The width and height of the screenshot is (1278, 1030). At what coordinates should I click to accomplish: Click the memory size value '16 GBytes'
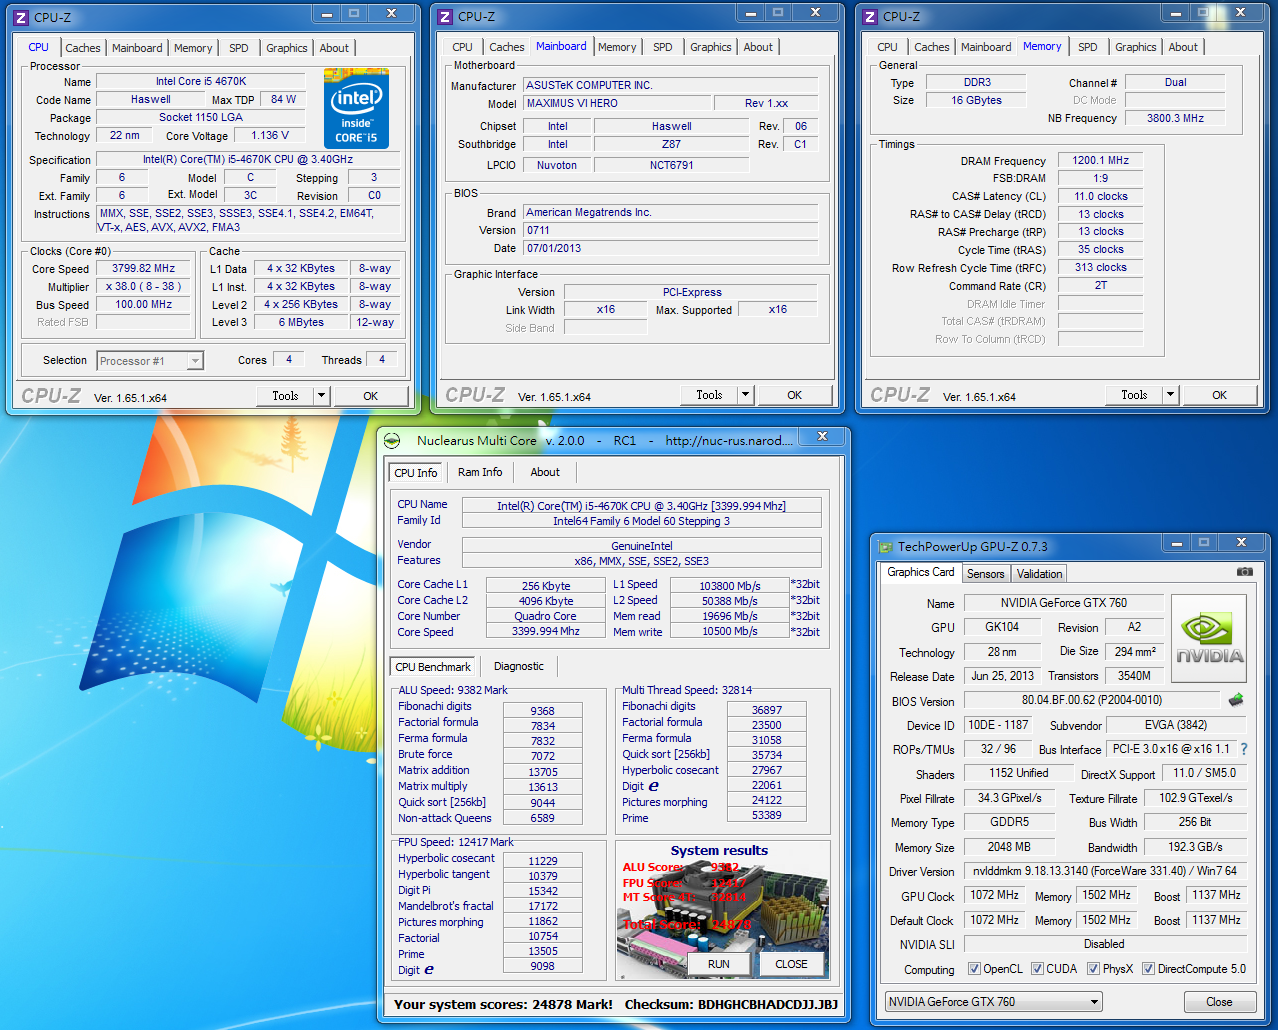(x=977, y=100)
